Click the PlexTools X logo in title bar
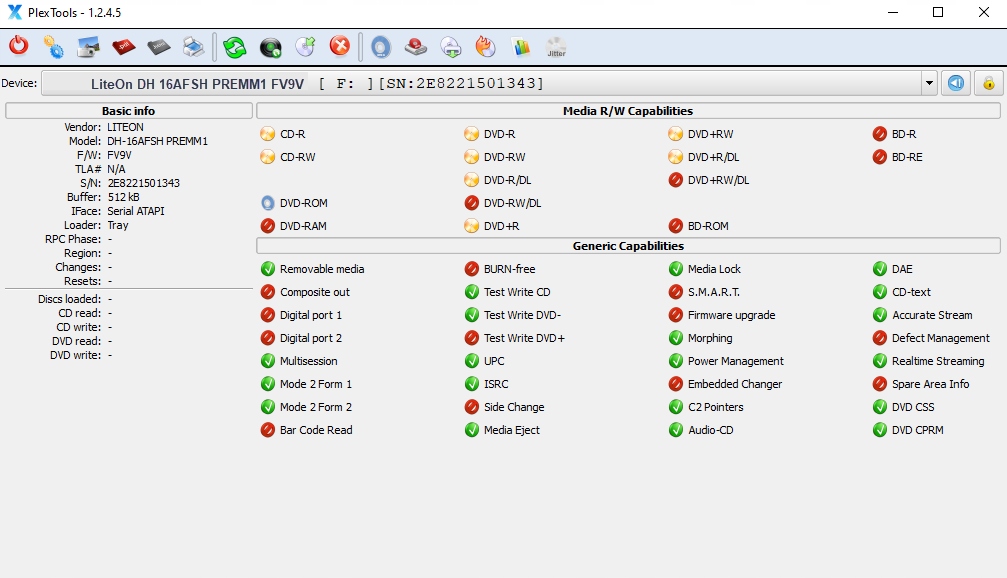1007x578 pixels. (14, 12)
